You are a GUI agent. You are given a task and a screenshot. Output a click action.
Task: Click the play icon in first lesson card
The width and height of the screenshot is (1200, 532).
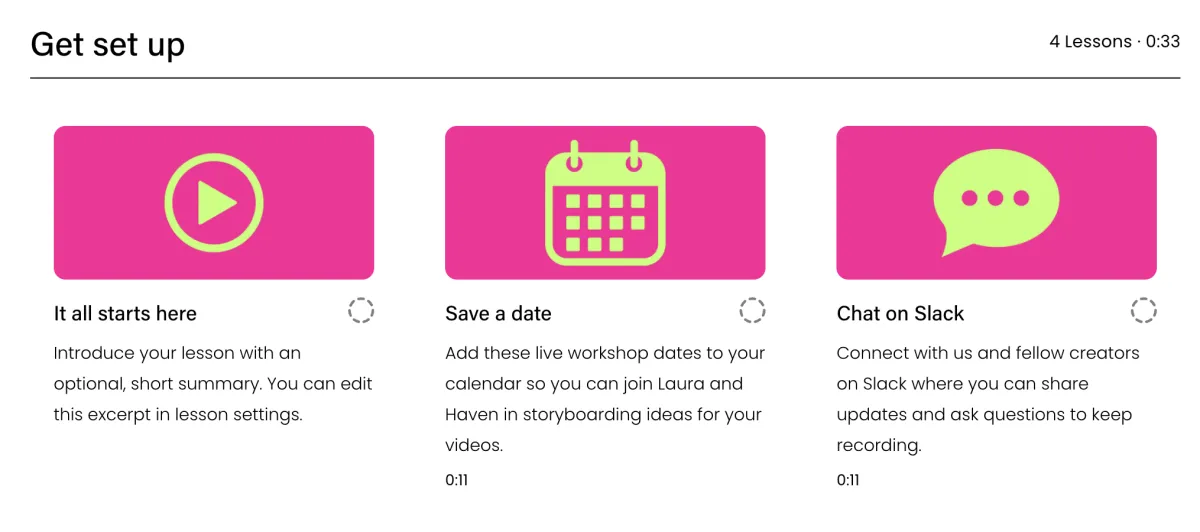(x=214, y=203)
